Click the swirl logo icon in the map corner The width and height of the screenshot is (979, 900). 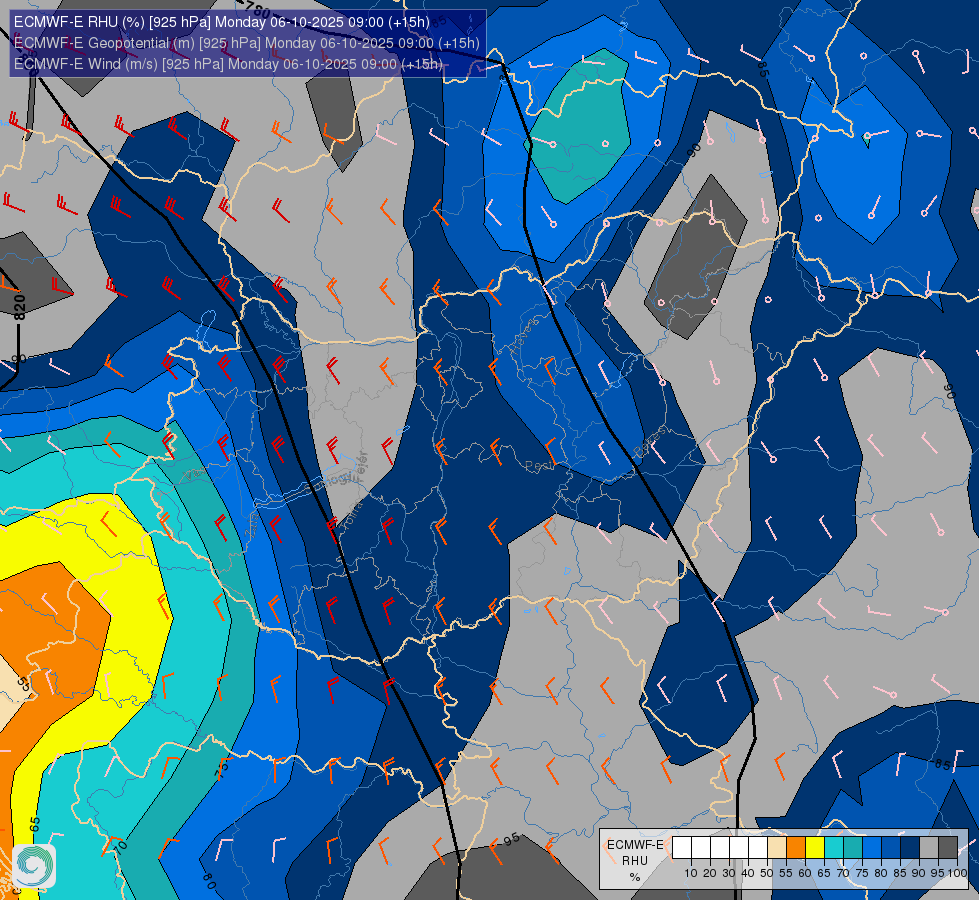(x=34, y=866)
